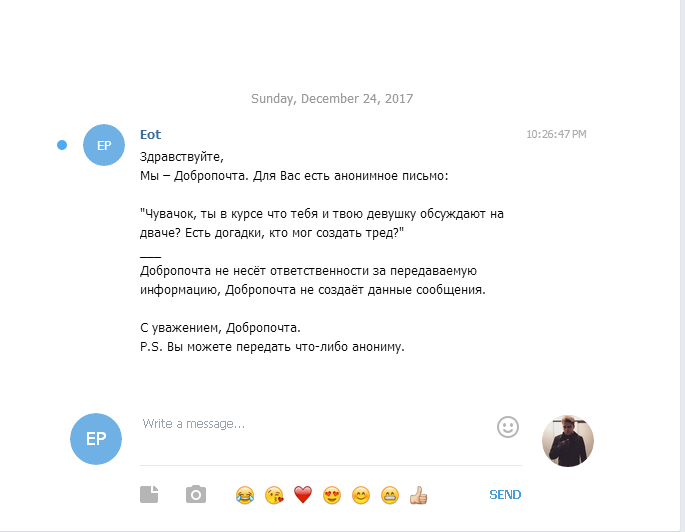Open the emoji picker smiley icon
The image size is (685, 532).
508,427
